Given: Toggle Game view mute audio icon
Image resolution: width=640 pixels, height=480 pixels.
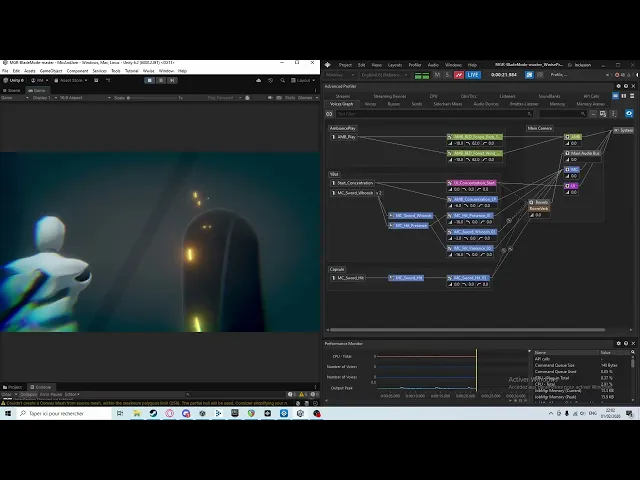Looking at the screenshot, I should (270, 98).
